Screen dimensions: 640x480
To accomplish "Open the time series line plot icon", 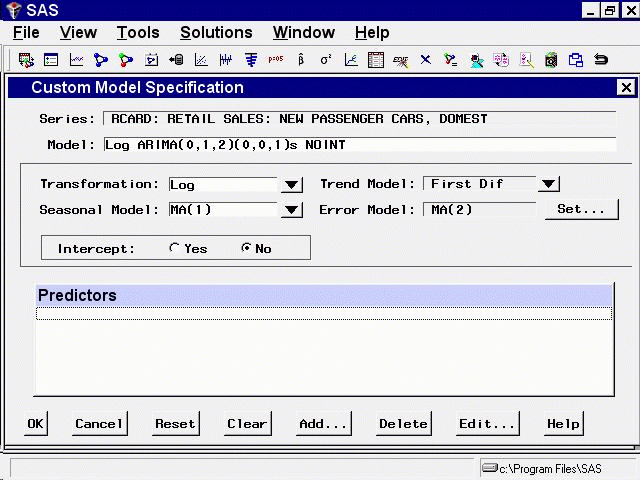I will (x=76, y=60).
